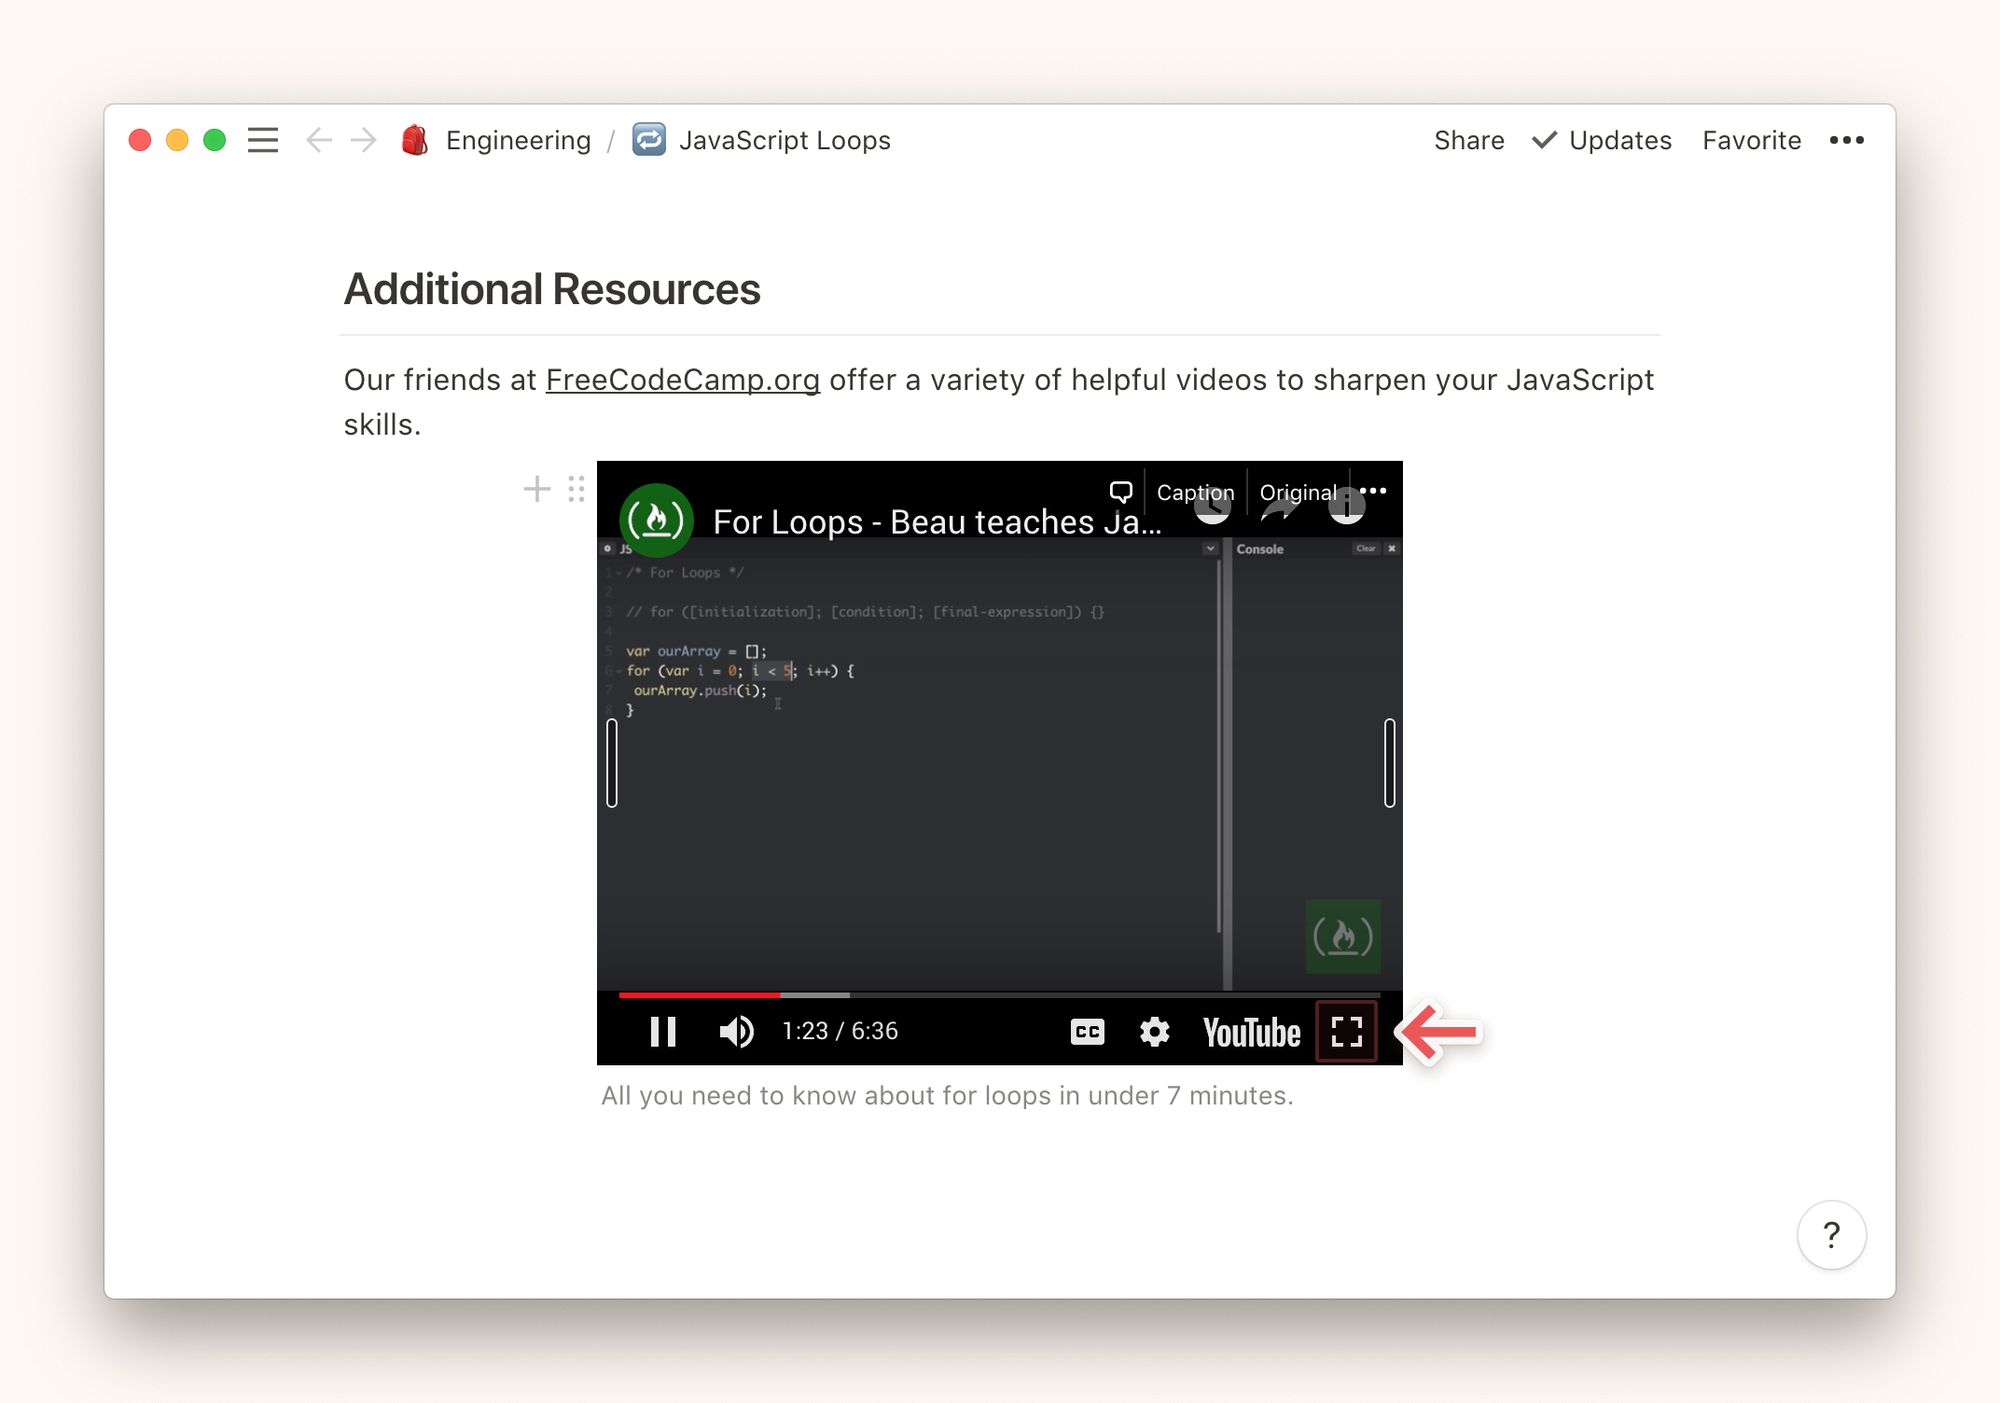Open the JavaScript Loops breadcrumb
This screenshot has width=2000, height=1403.
784,140
